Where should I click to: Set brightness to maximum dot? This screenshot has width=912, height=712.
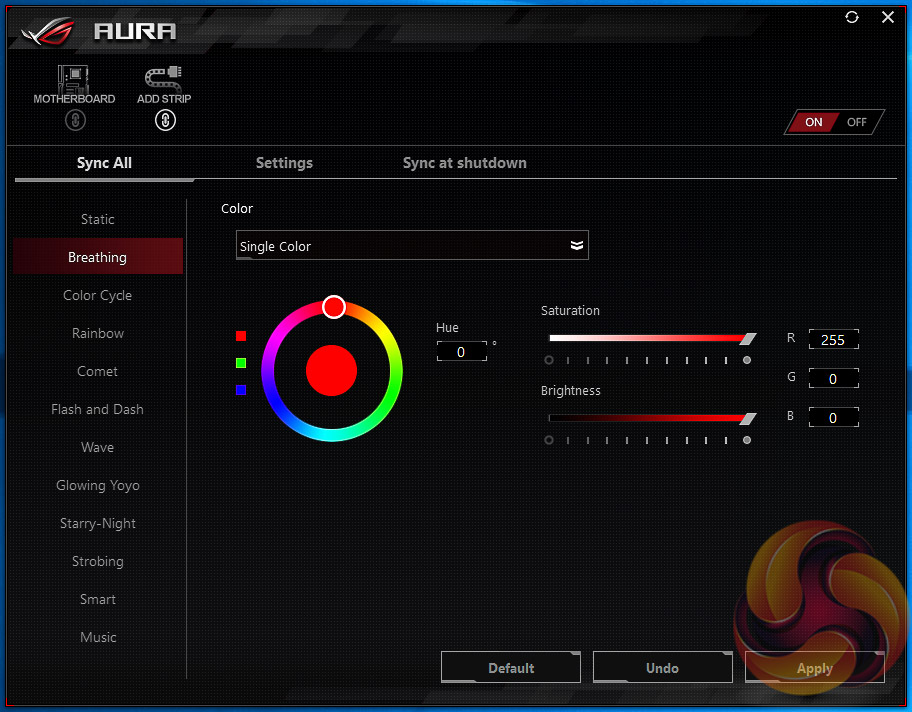tap(747, 440)
